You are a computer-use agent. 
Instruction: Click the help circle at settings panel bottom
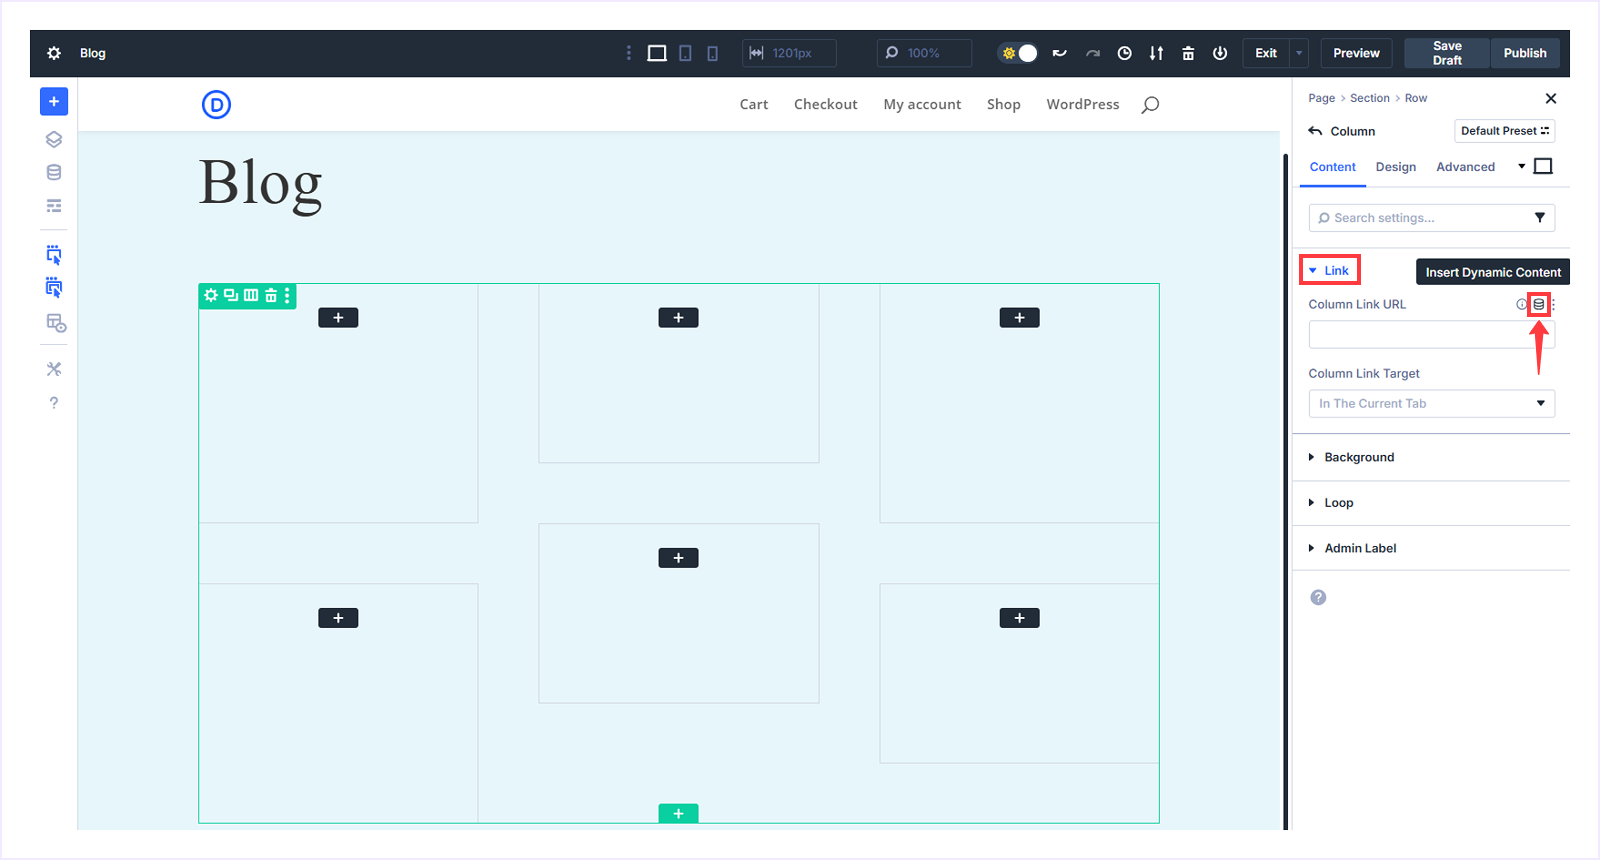(x=1318, y=597)
